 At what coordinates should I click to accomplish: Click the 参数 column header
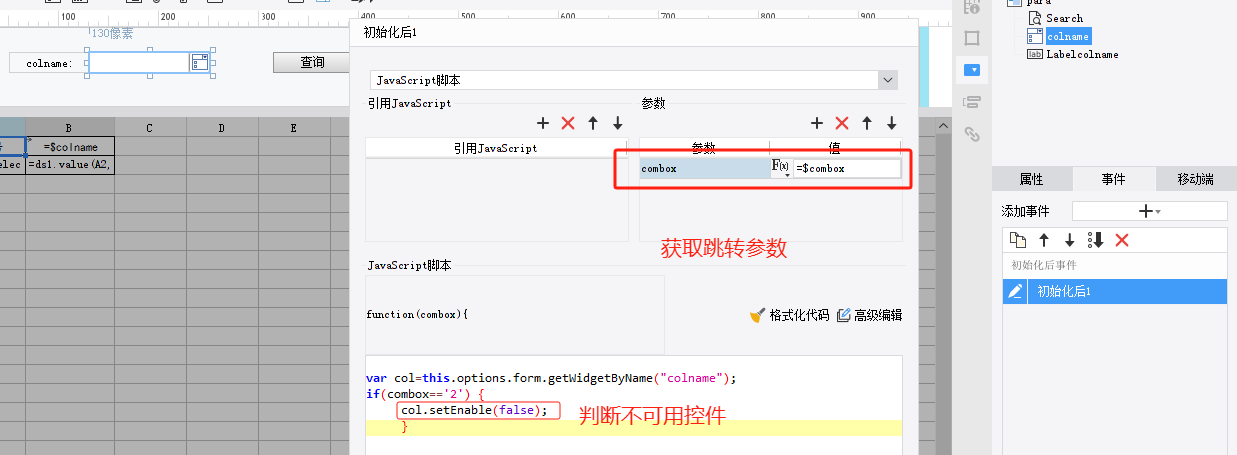coord(704,148)
